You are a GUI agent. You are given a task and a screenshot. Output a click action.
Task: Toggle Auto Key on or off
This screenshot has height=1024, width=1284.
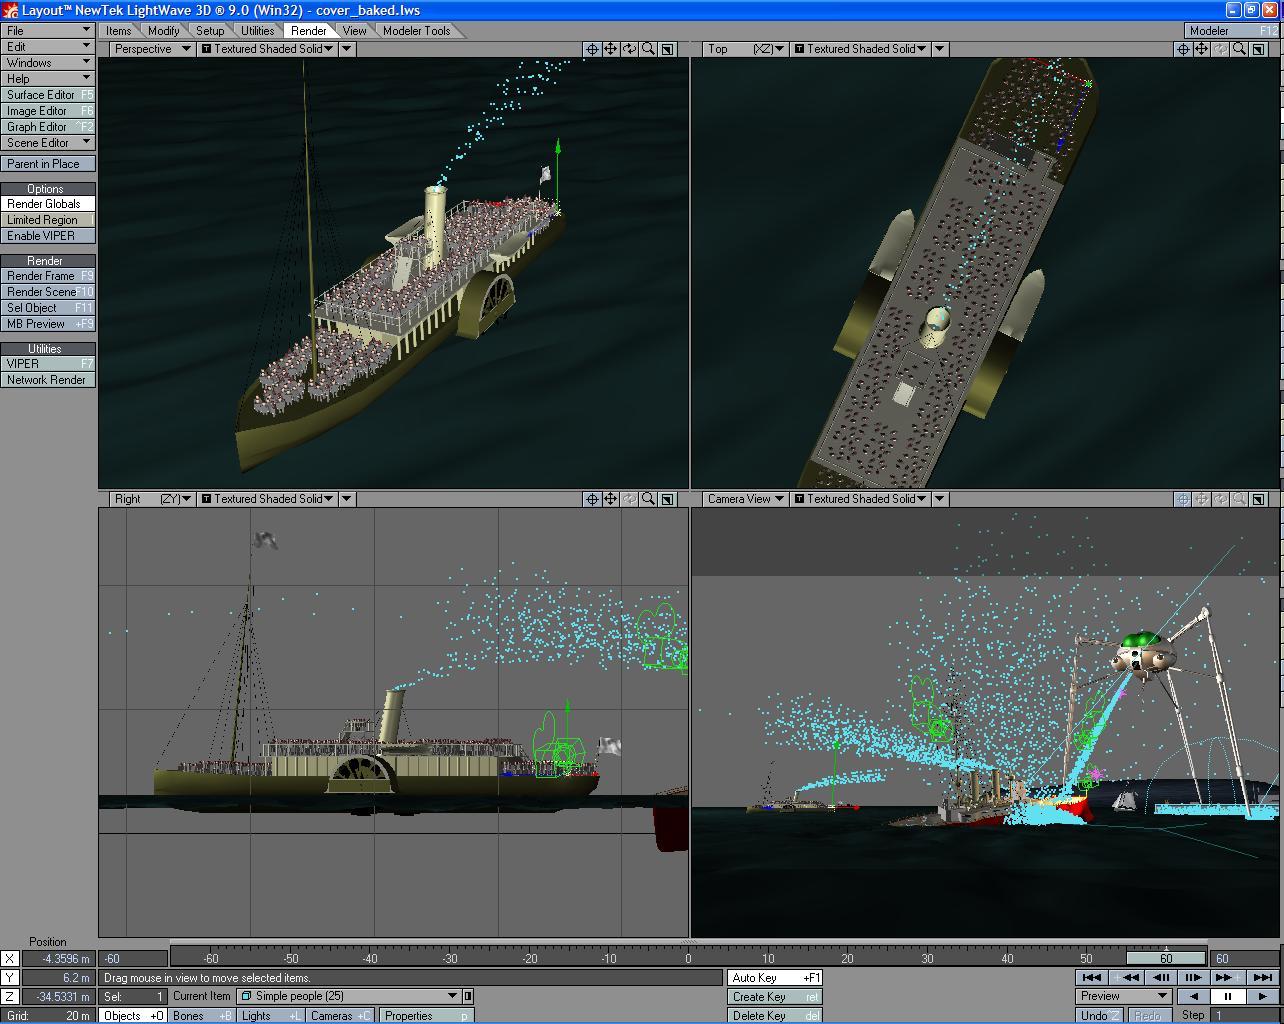pyautogui.click(x=775, y=978)
